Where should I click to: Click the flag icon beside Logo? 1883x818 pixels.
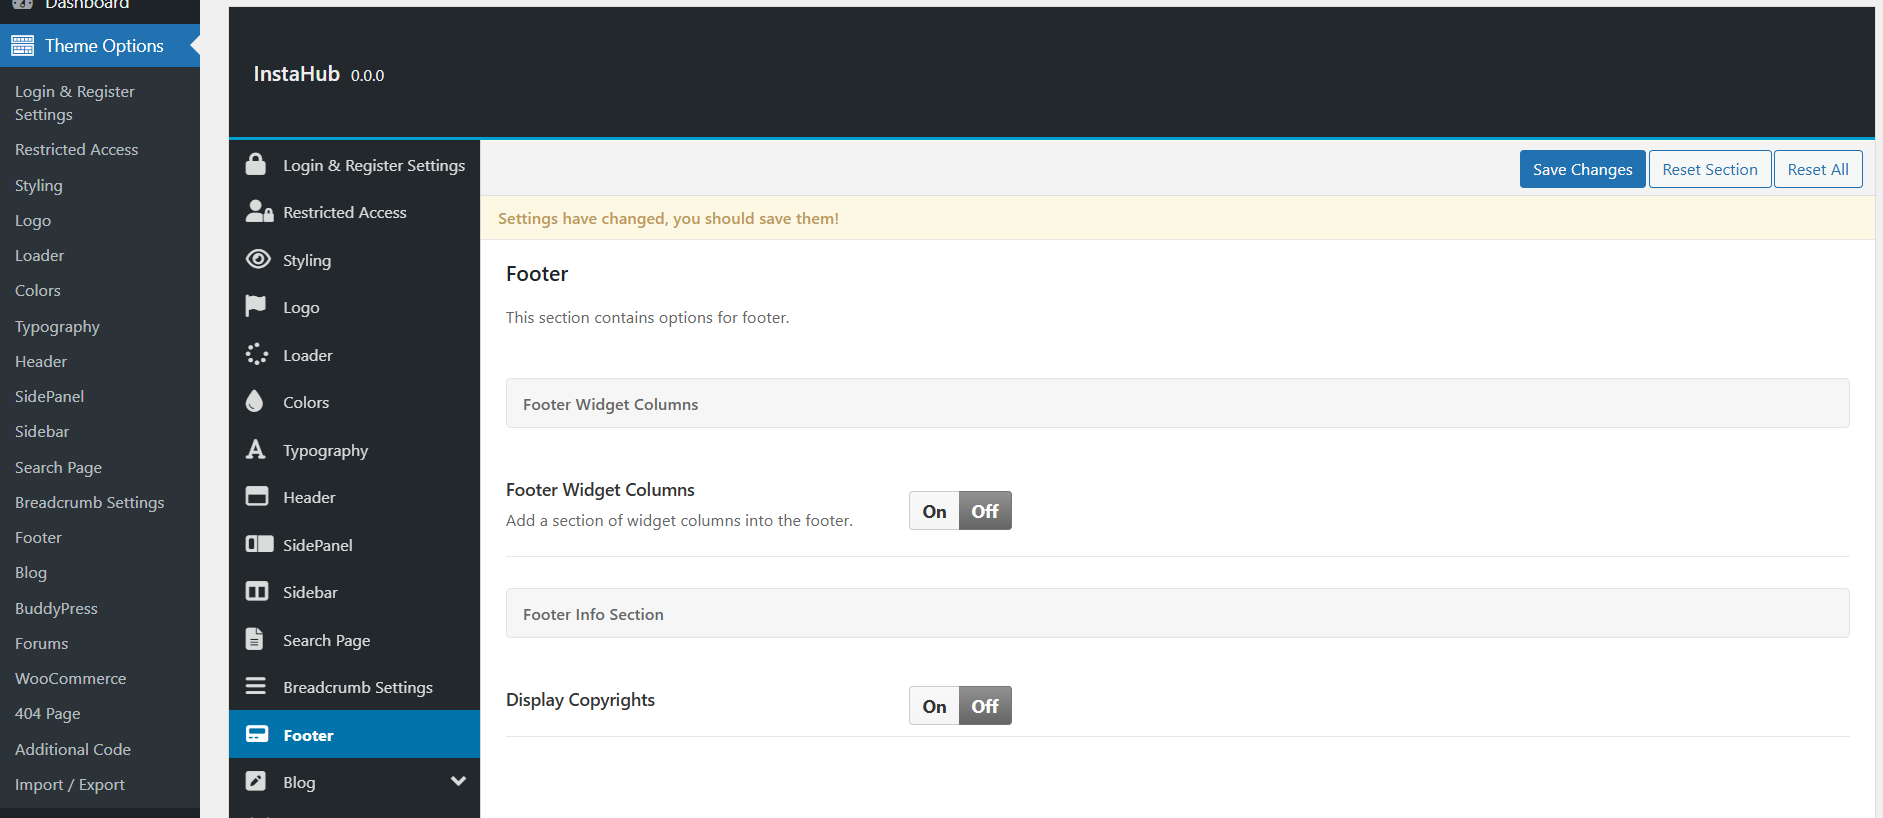[x=256, y=307]
